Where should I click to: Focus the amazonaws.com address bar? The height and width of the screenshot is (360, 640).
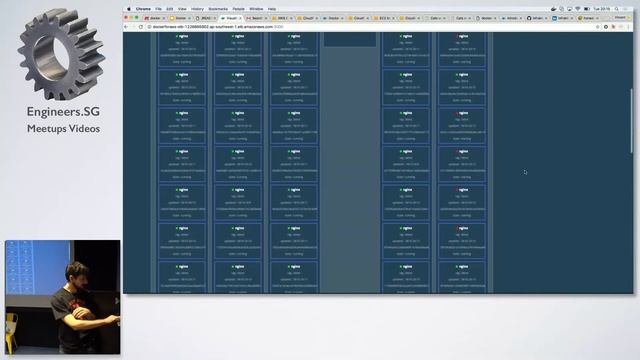[x=371, y=27]
